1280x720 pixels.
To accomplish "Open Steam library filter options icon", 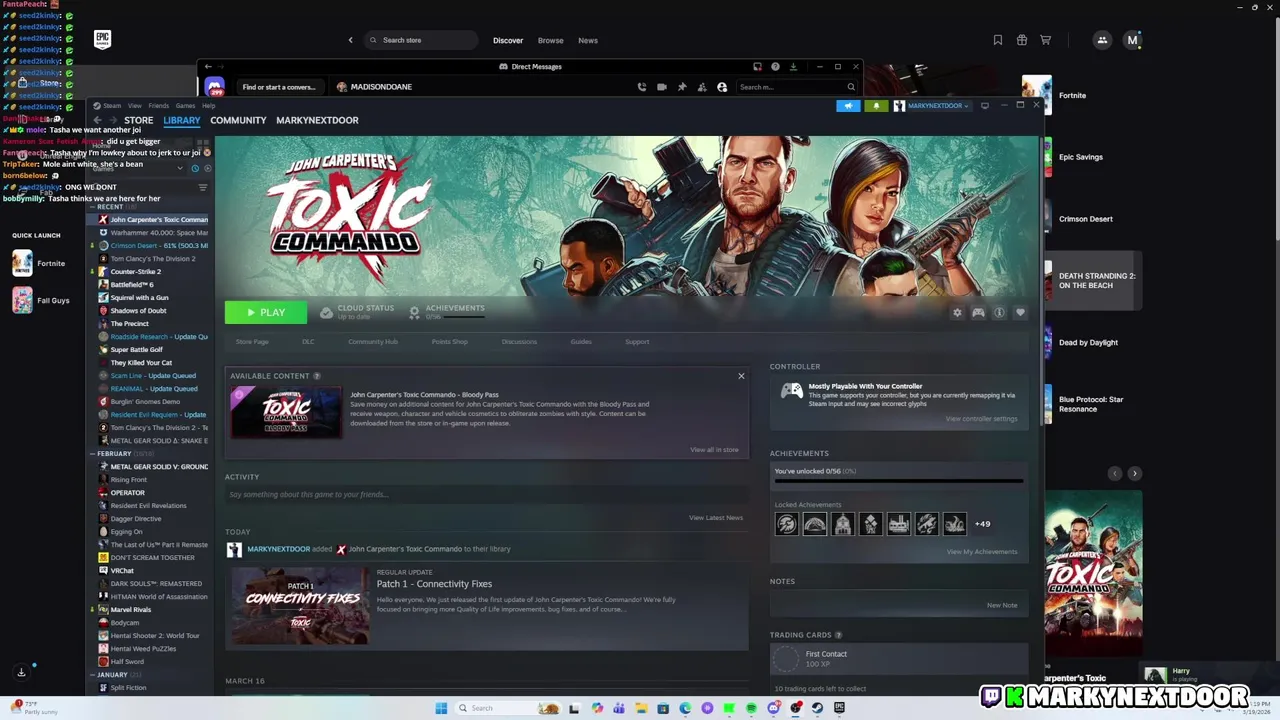I will [x=203, y=187].
